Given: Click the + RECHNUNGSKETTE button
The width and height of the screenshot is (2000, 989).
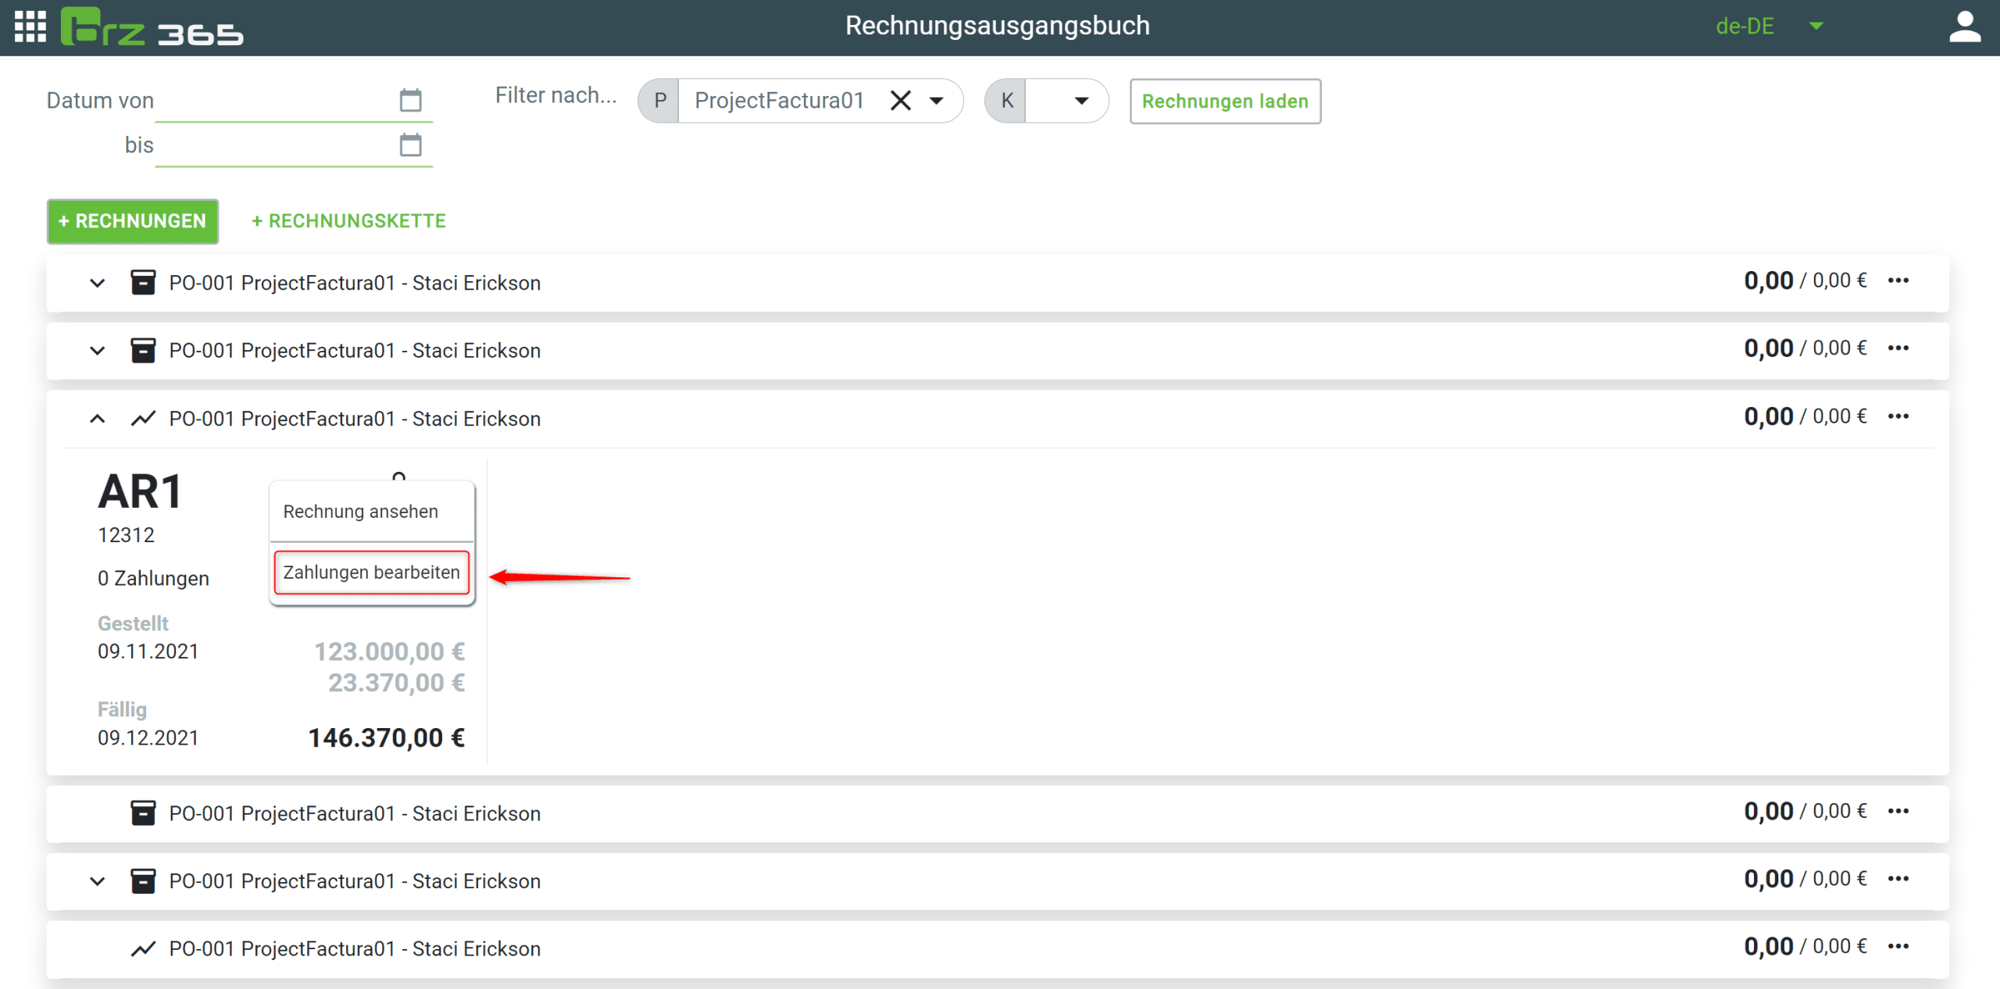Looking at the screenshot, I should (348, 221).
